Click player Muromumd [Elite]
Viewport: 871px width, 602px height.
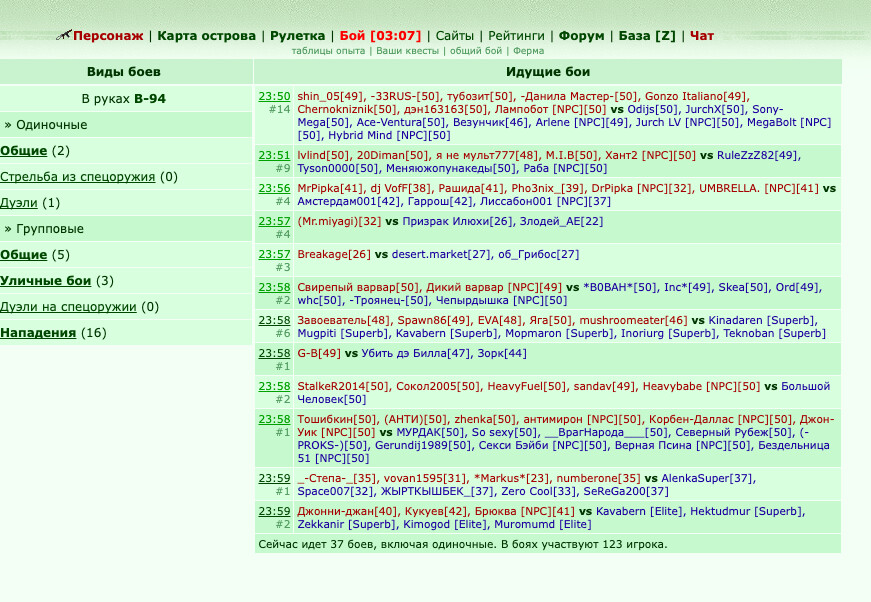(543, 524)
